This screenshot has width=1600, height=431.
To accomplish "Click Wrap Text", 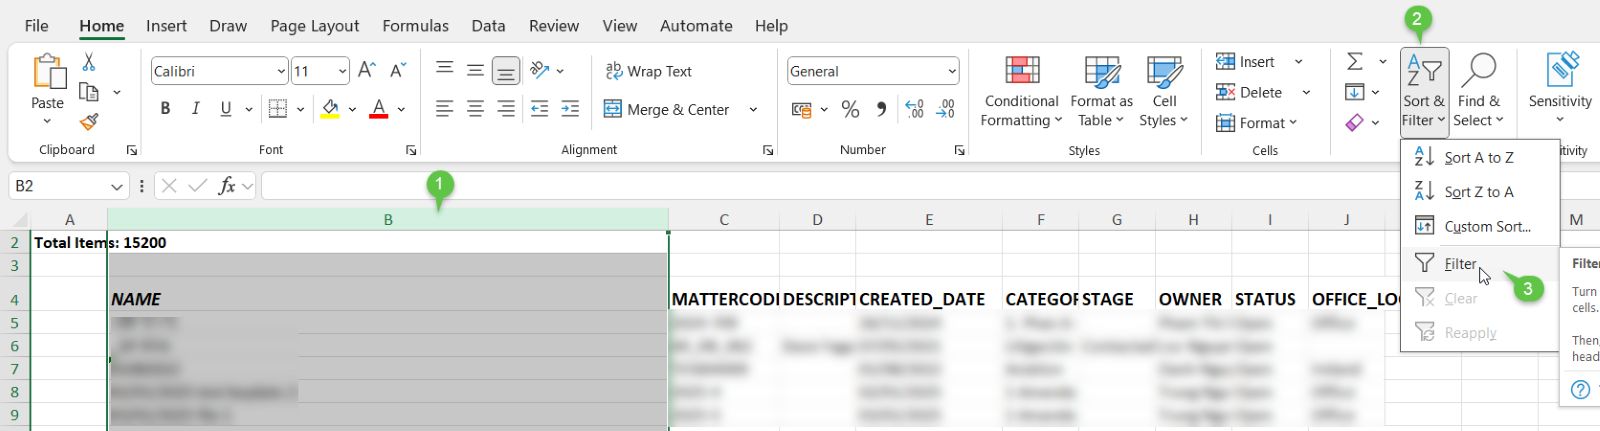I will [648, 71].
